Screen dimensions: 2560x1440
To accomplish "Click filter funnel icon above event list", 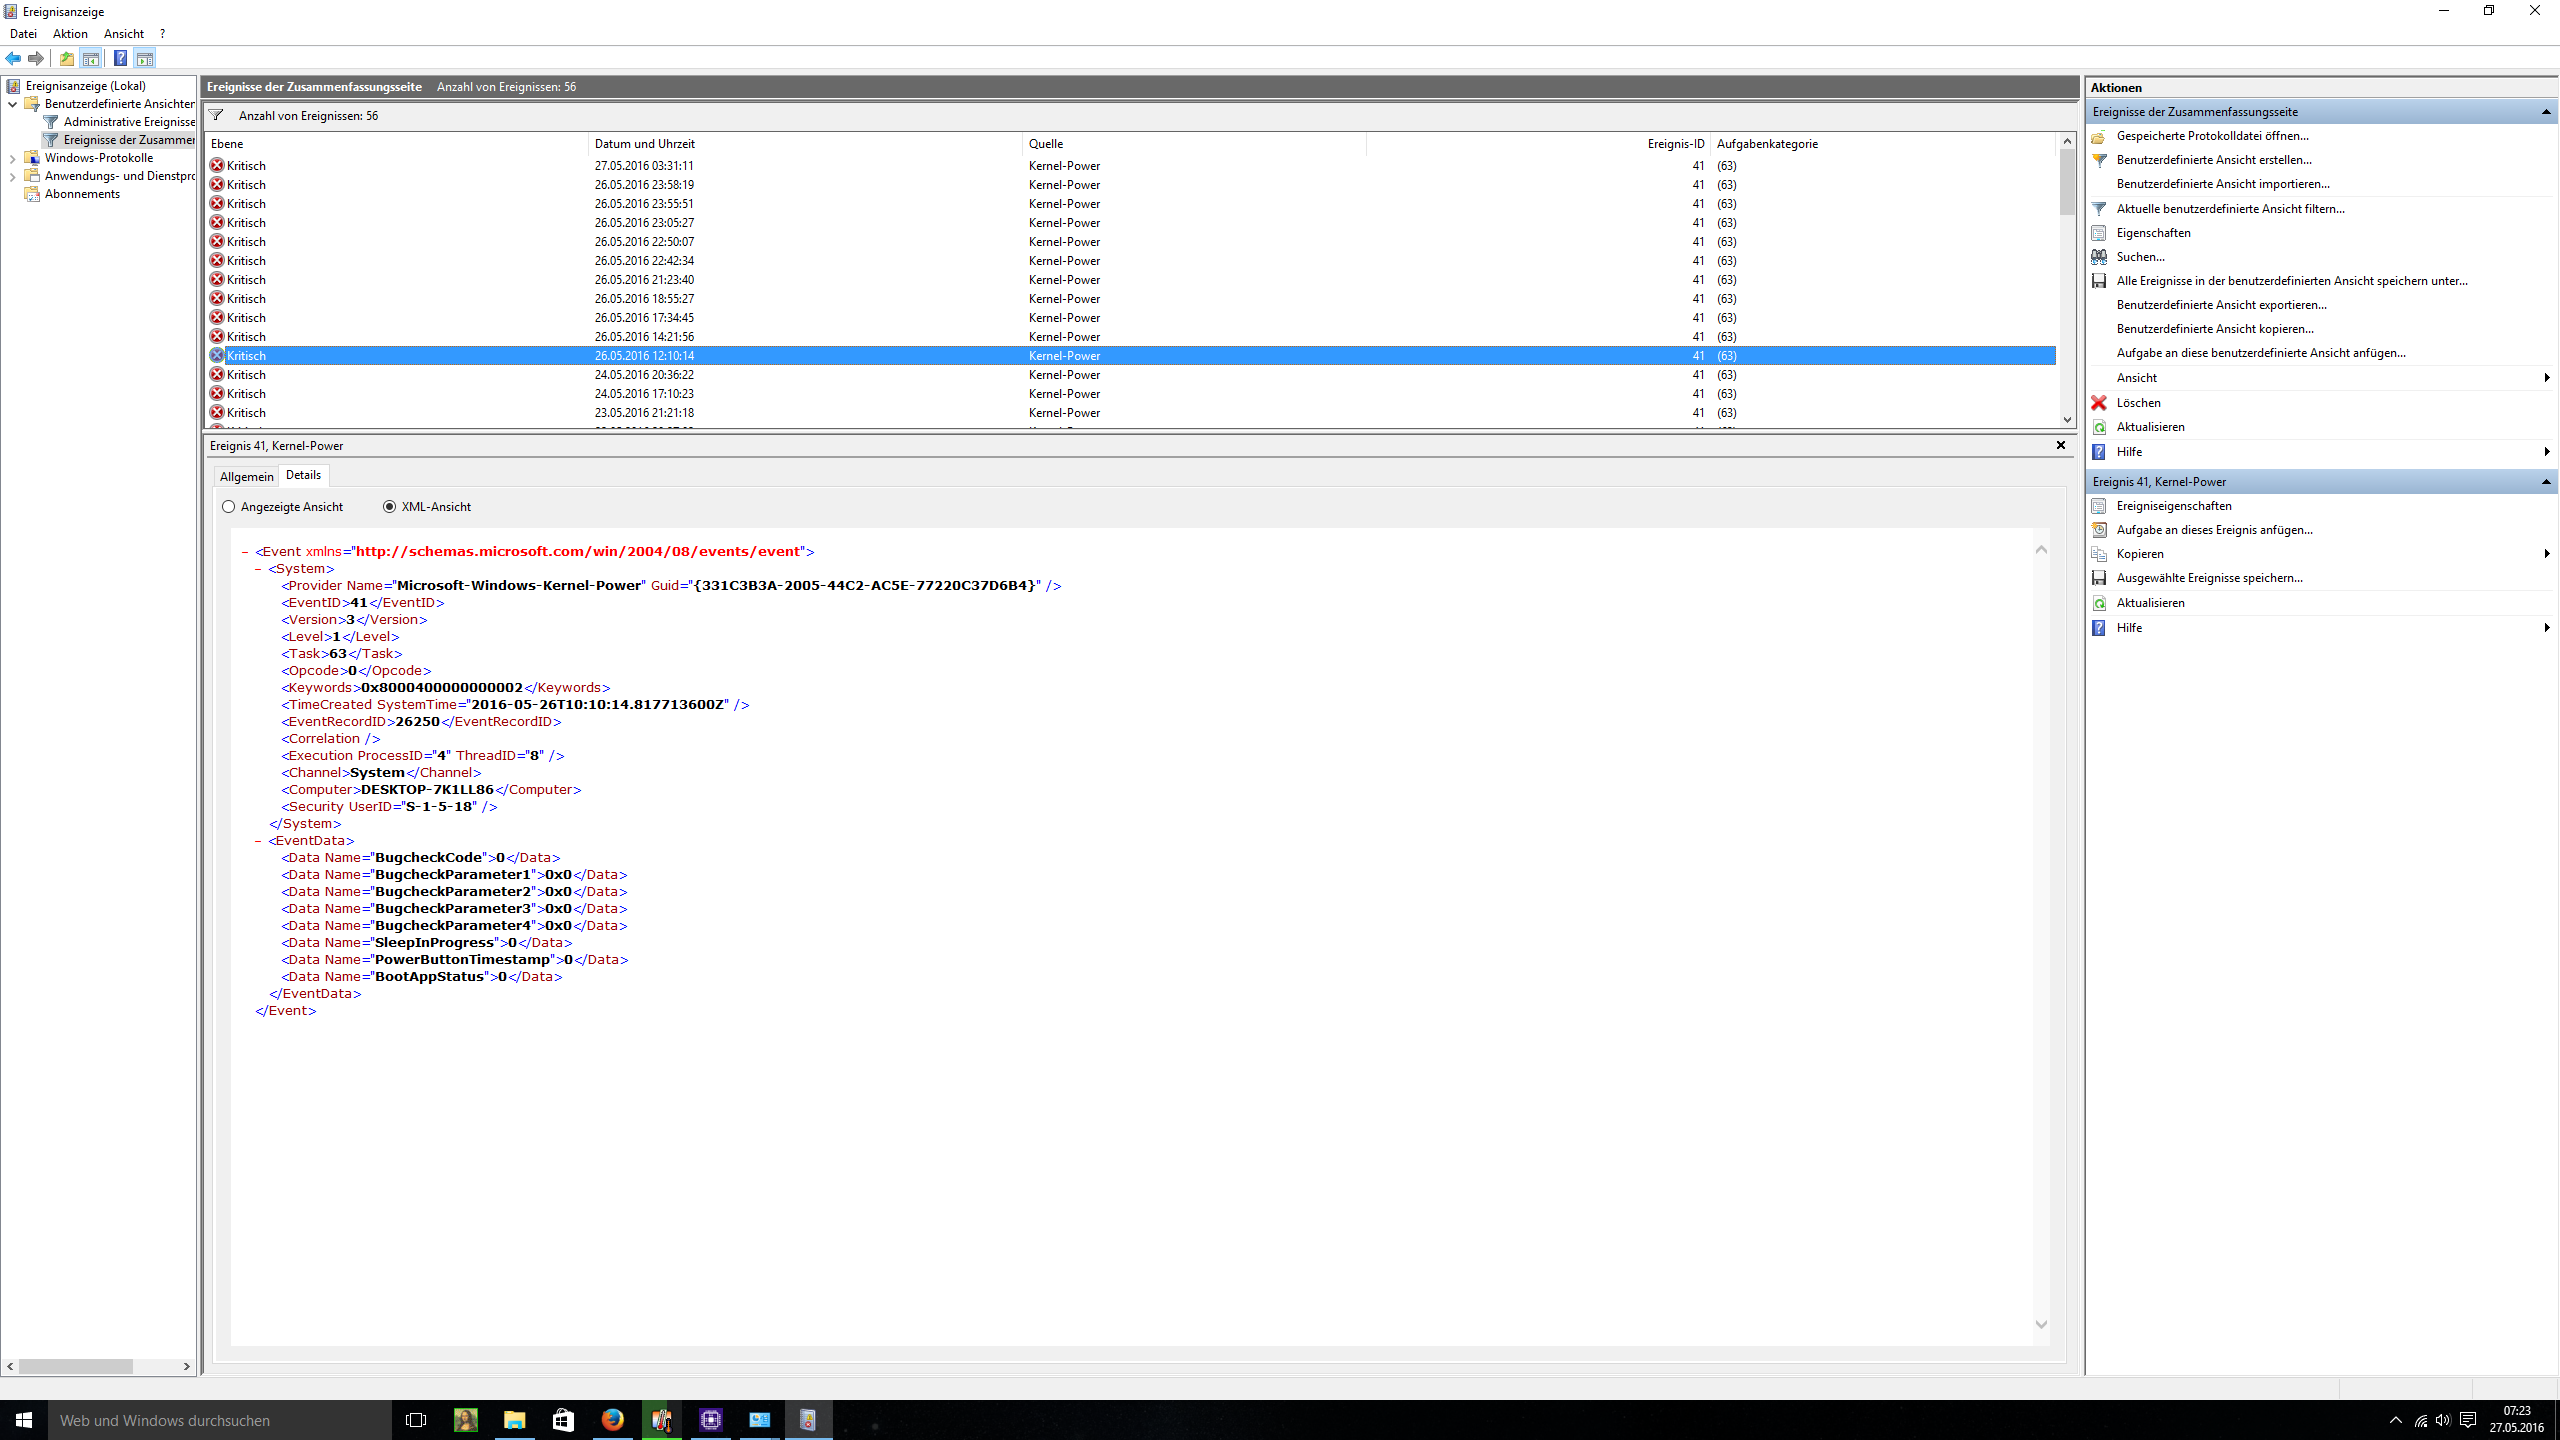I will pos(216,115).
